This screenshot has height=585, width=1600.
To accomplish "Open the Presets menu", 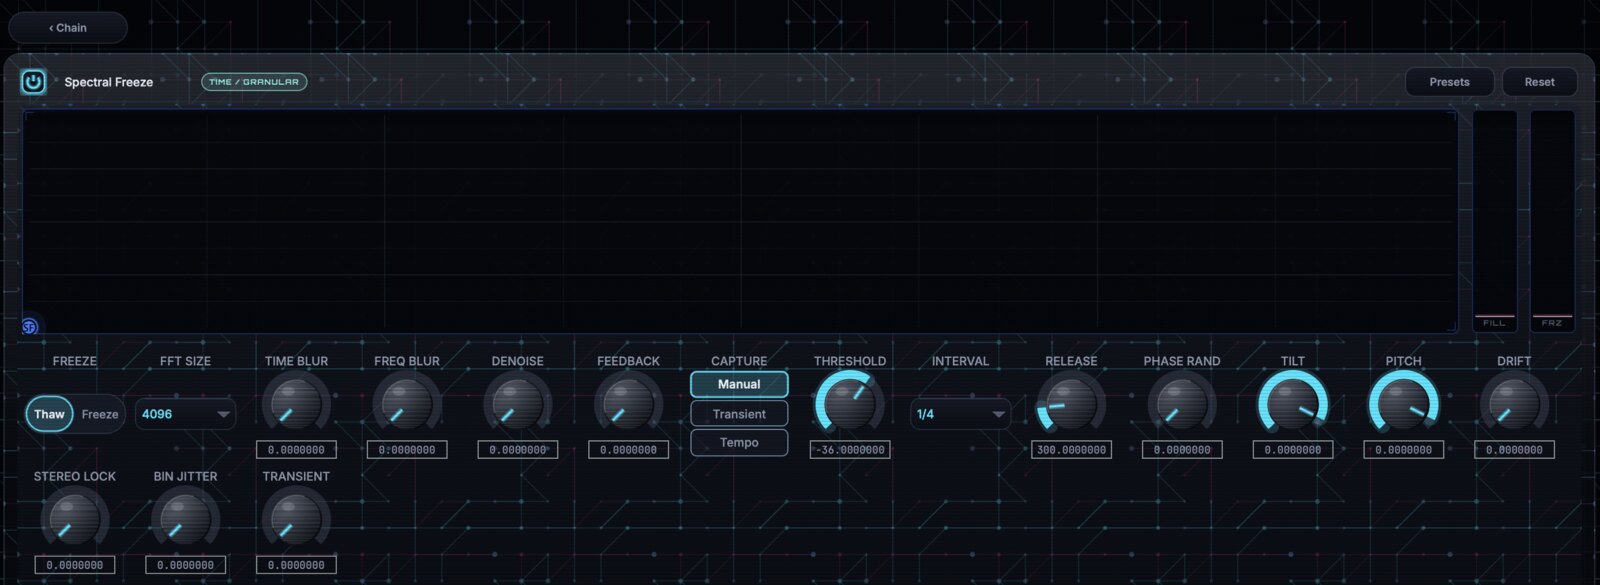I will click(1449, 82).
